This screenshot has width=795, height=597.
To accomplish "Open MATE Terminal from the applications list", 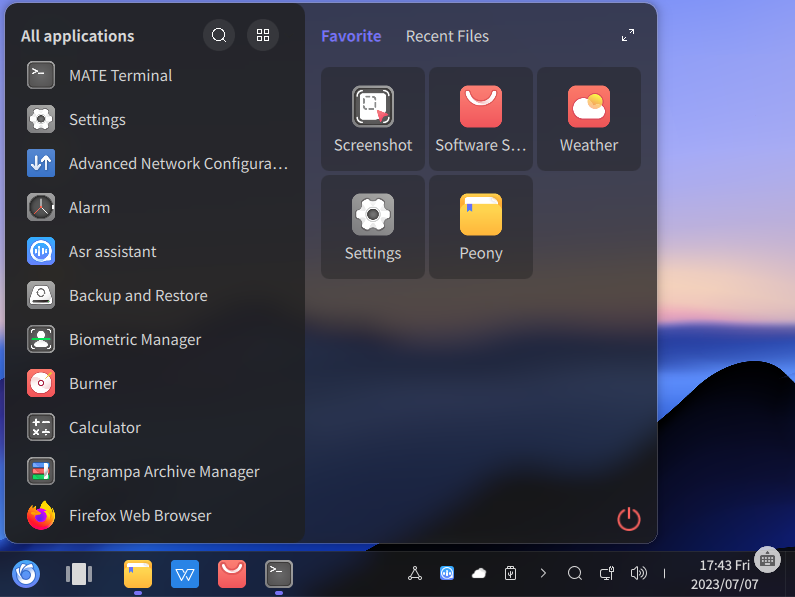I will tap(154, 76).
